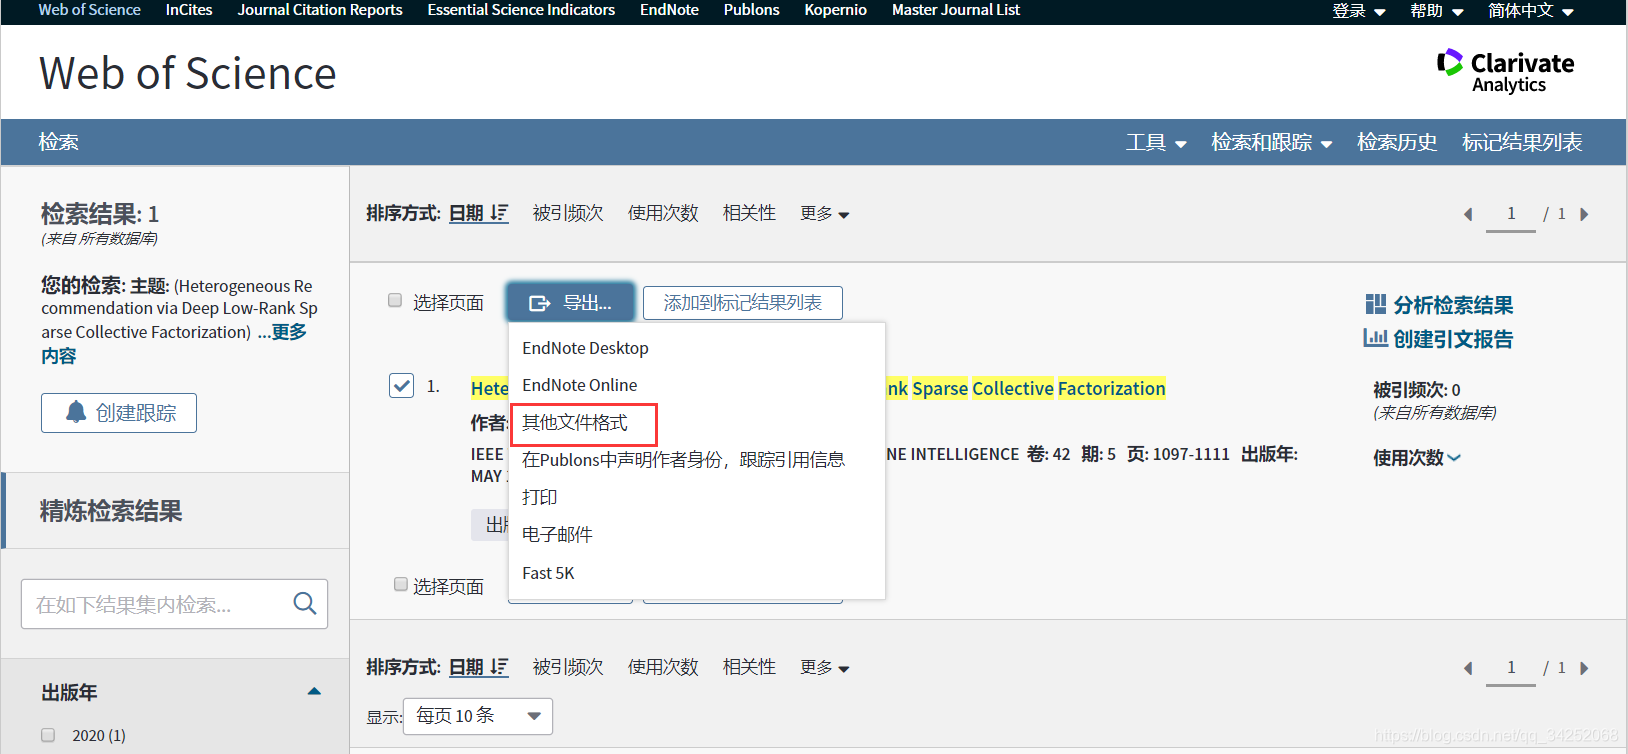Sort by 相关性 in top sort bar
Screen dimensions: 1628x754
749,213
